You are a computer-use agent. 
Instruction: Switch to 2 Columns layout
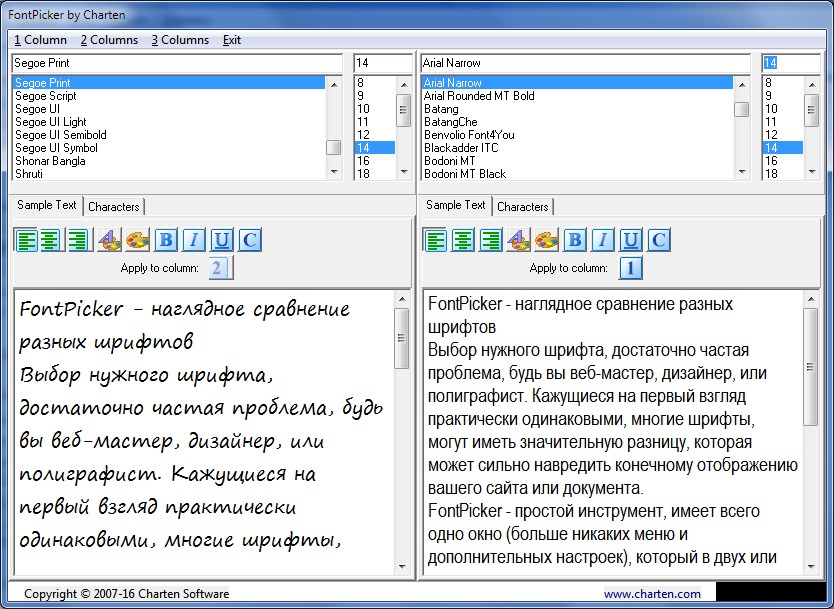click(109, 40)
